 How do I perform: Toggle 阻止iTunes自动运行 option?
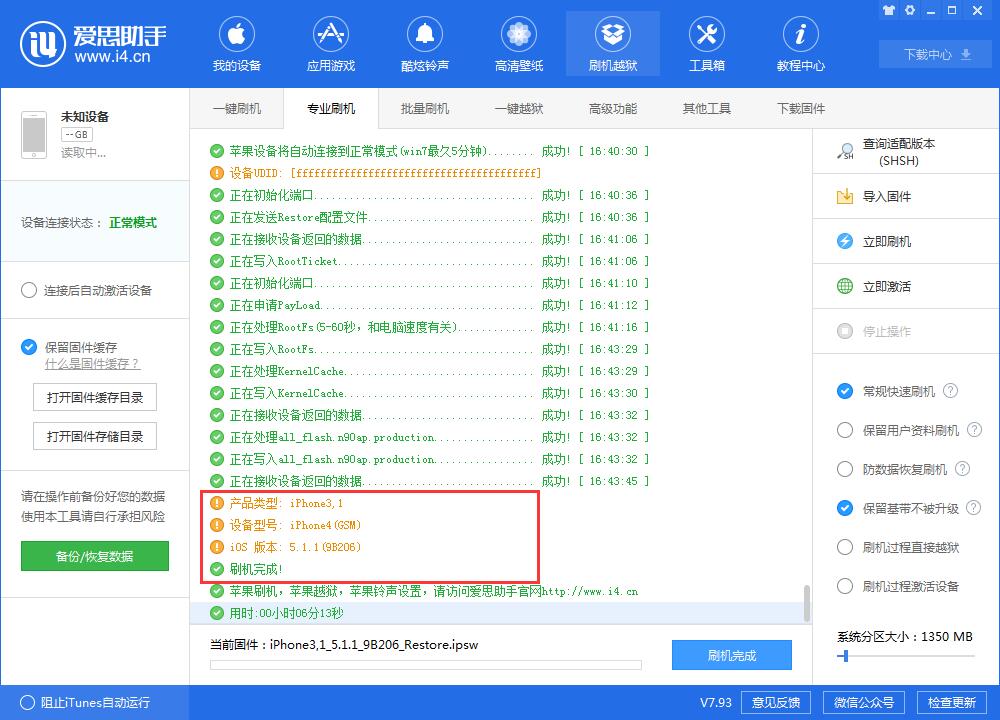pos(27,702)
